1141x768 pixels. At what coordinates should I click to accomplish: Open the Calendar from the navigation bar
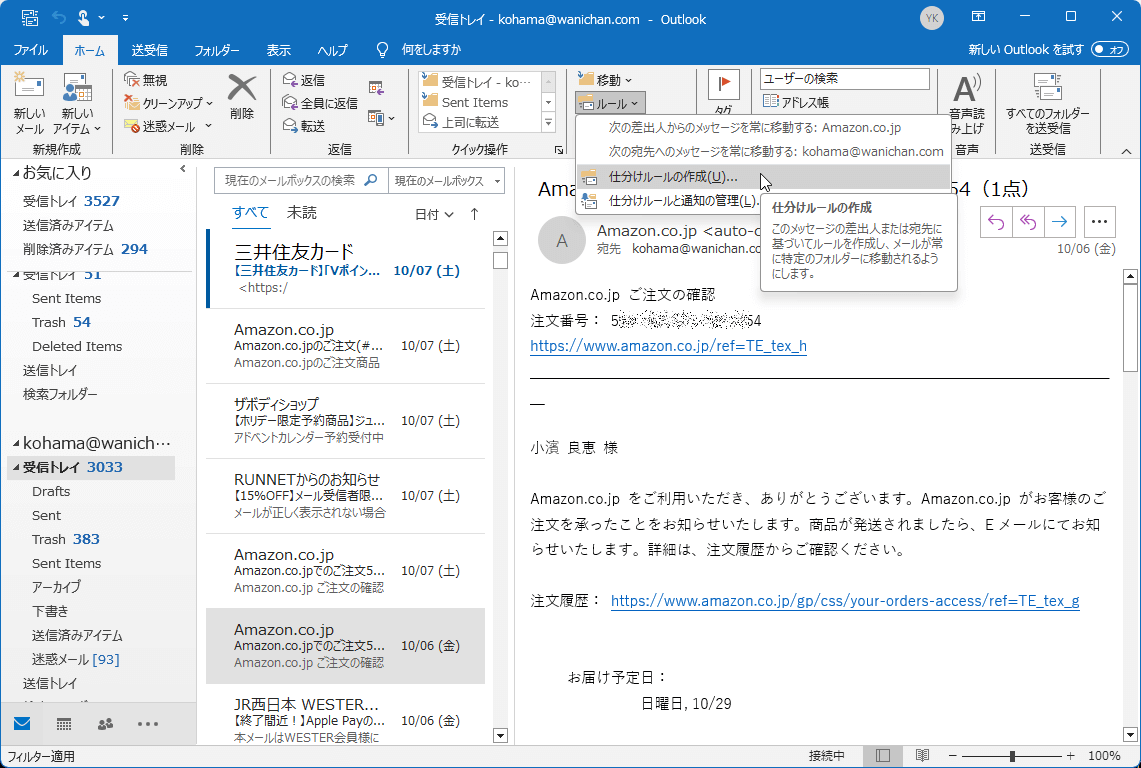click(x=62, y=724)
